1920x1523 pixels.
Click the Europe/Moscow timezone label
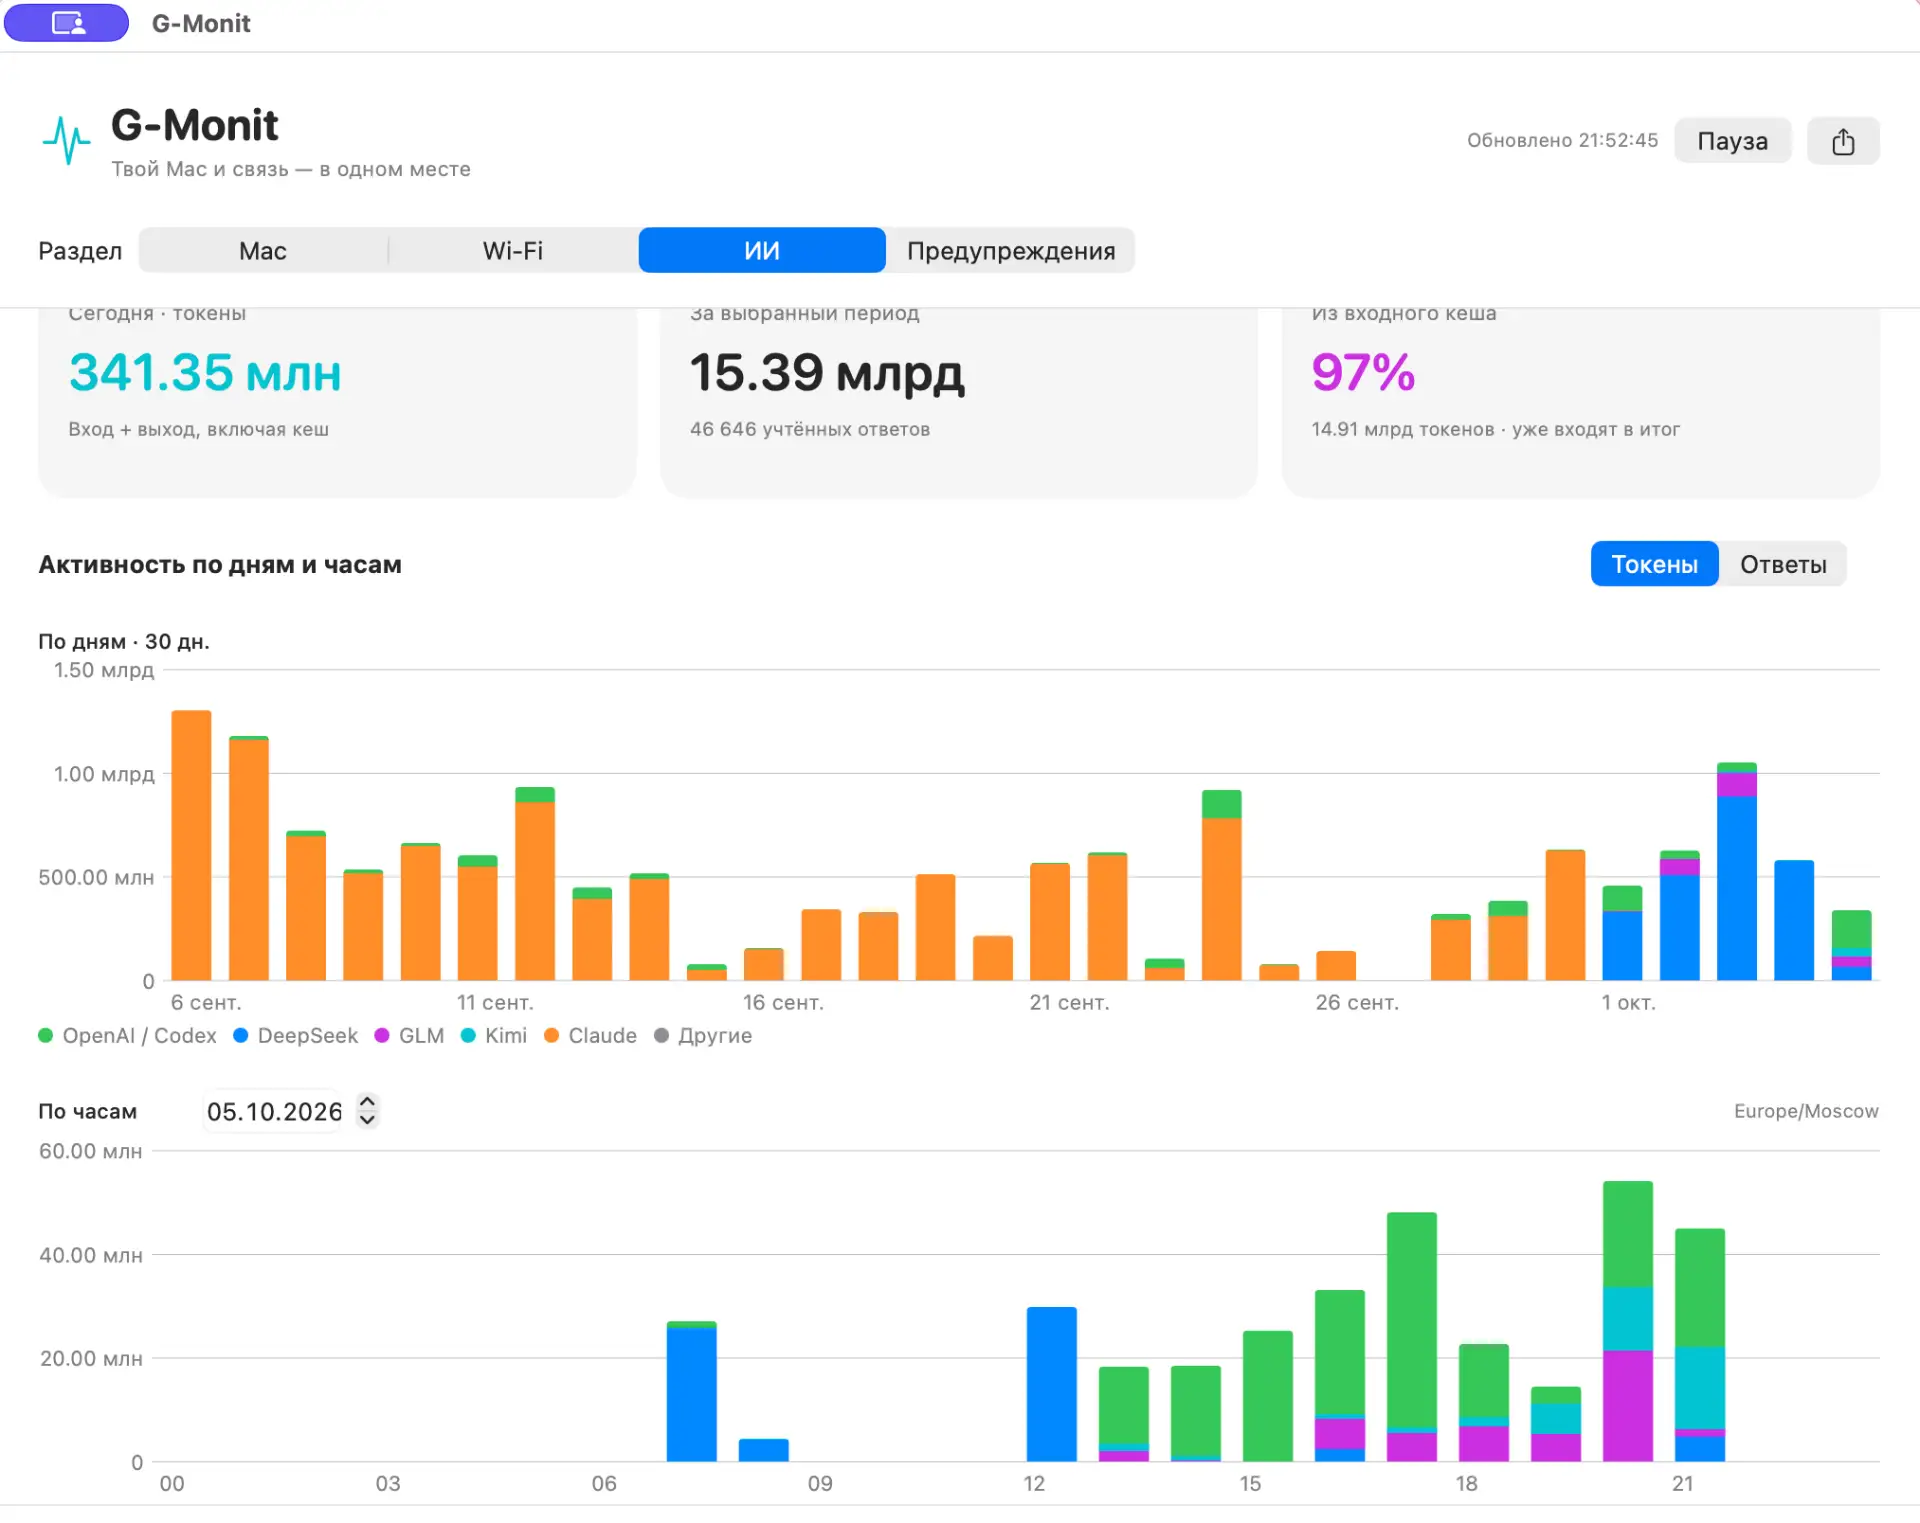(x=1806, y=1111)
